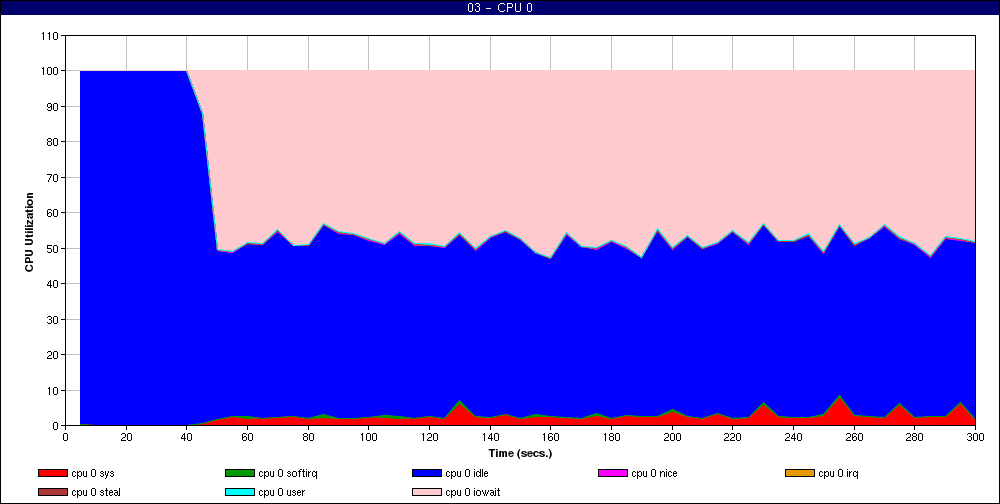Click the cyan cpu 0 user legend swatch

(240, 492)
